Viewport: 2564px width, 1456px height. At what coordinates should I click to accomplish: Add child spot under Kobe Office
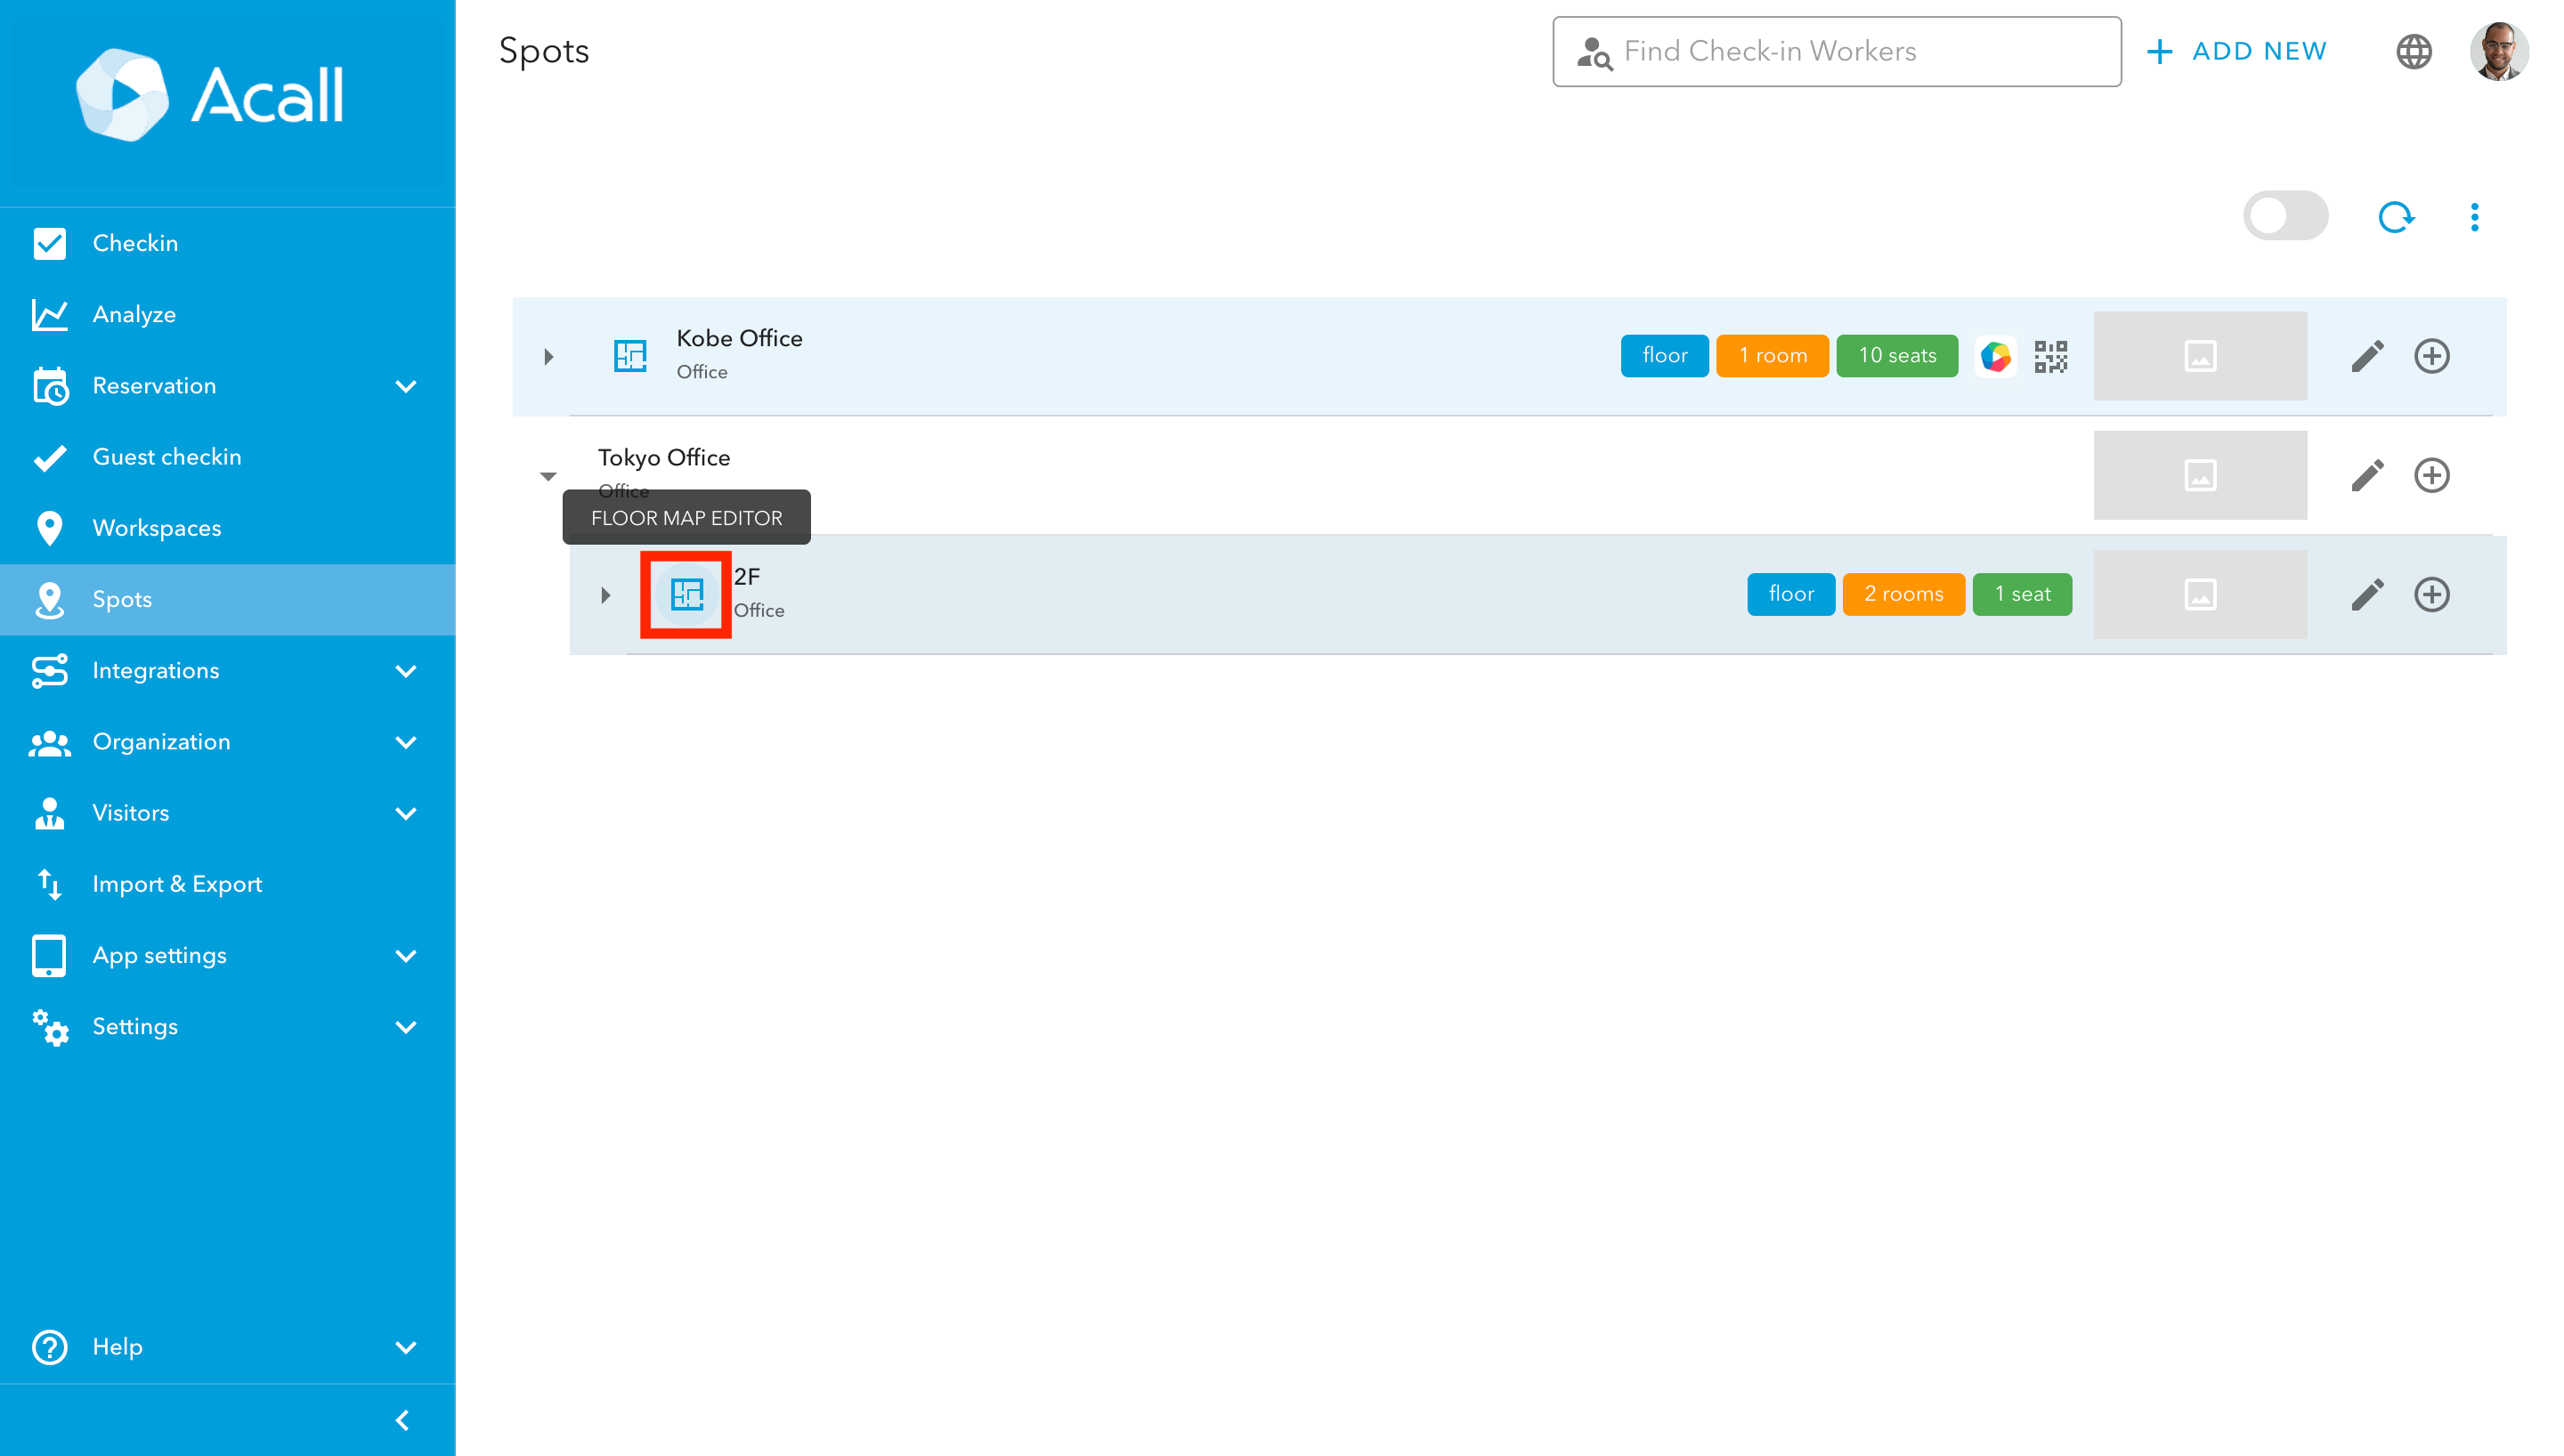2431,355
